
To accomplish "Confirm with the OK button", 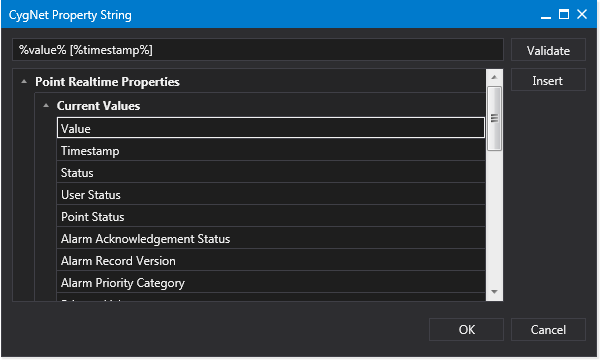I will tap(466, 329).
